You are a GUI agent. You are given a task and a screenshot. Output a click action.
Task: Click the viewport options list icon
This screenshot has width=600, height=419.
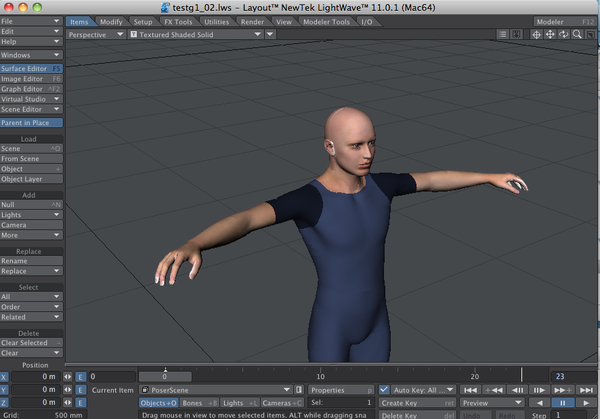[x=503, y=35]
